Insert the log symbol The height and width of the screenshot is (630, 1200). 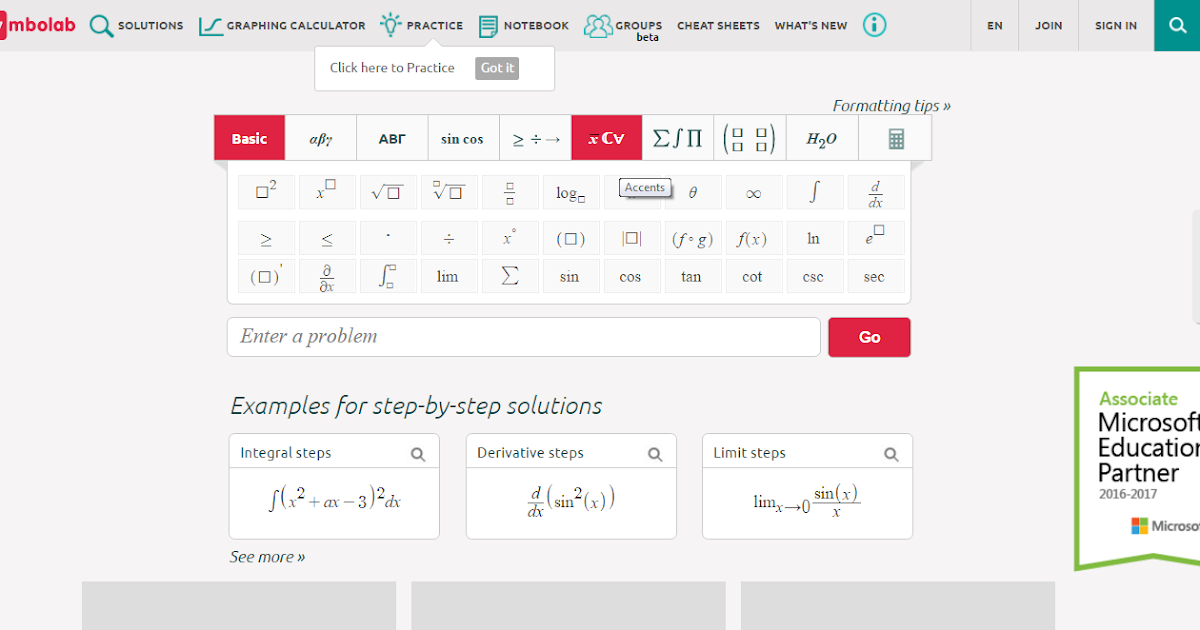tap(571, 191)
